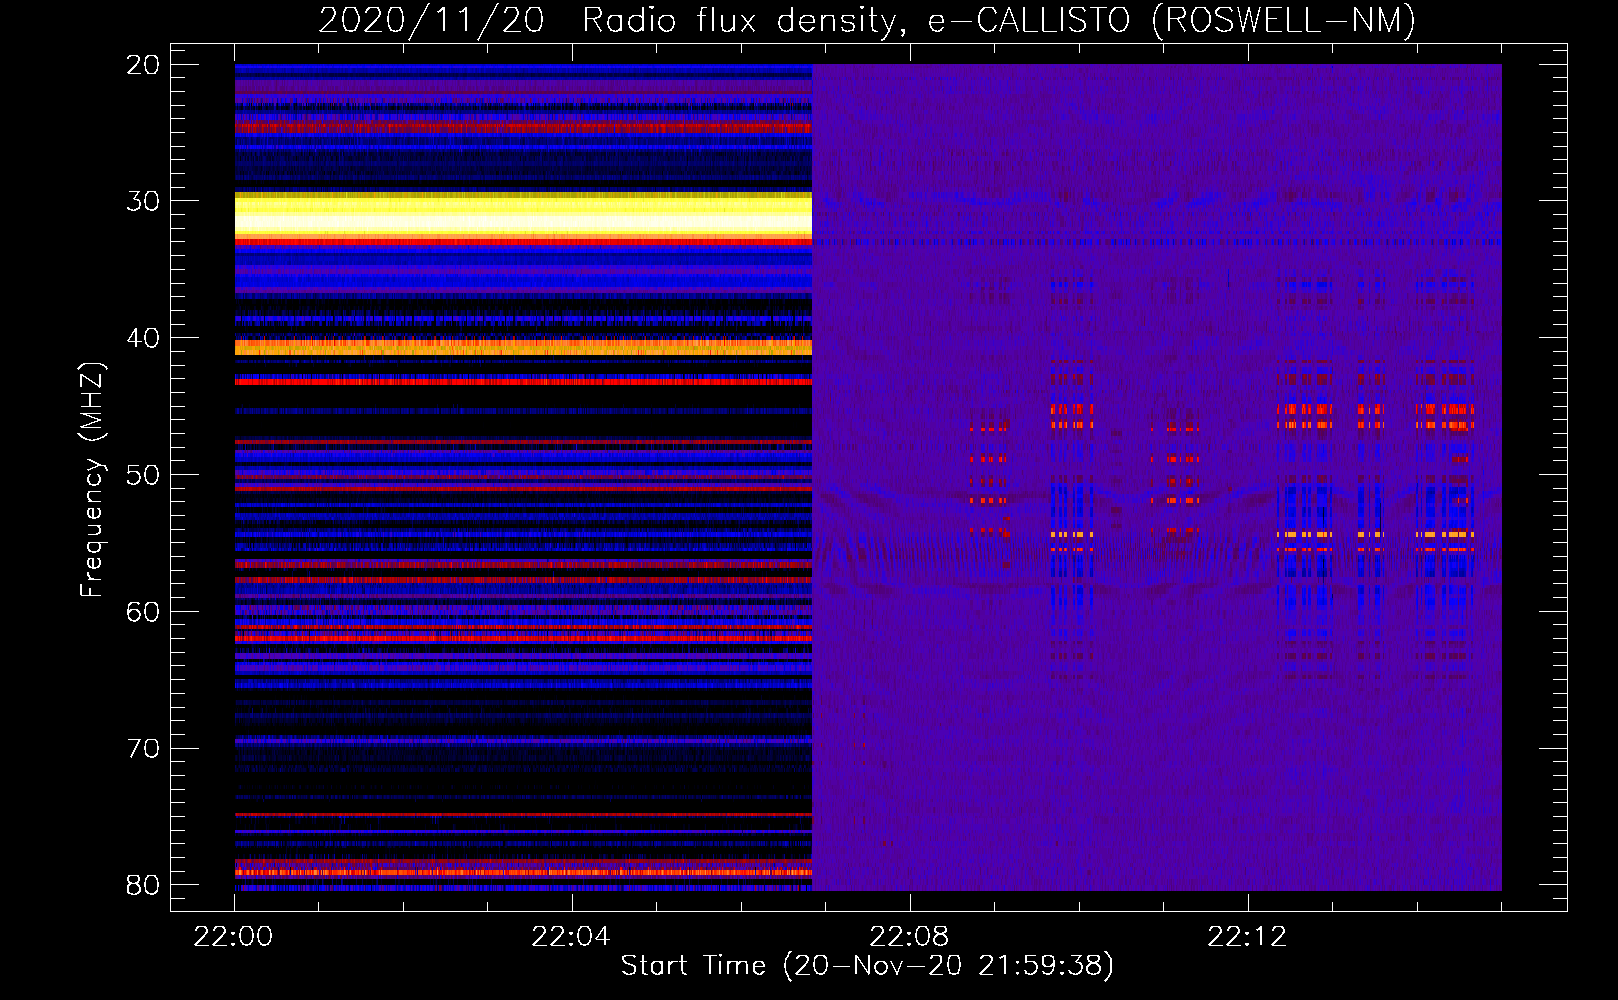Click the 40 frequency tick label
This screenshot has width=1618, height=1000.
[144, 338]
